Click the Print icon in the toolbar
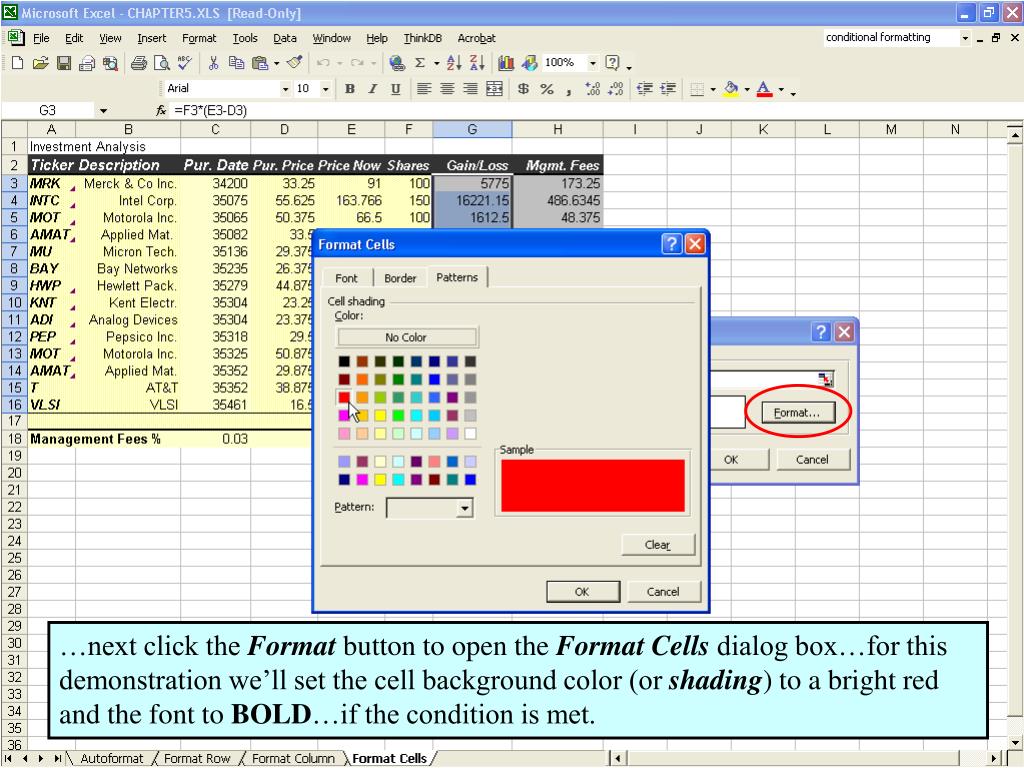 [138, 63]
